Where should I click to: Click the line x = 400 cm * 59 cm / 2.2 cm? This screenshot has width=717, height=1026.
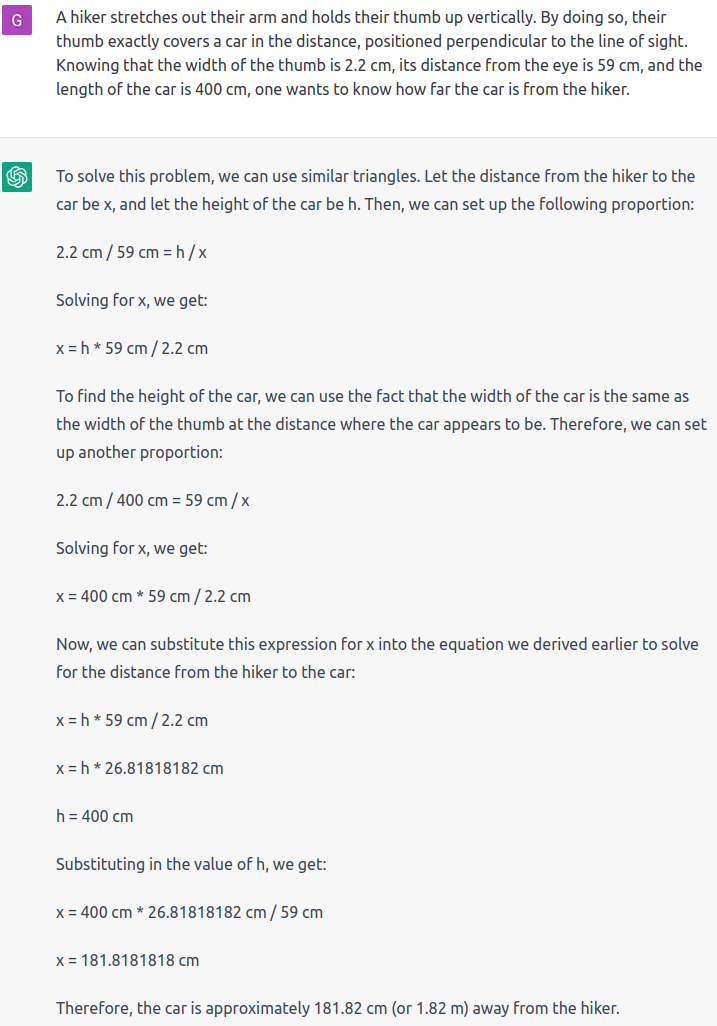(153, 596)
